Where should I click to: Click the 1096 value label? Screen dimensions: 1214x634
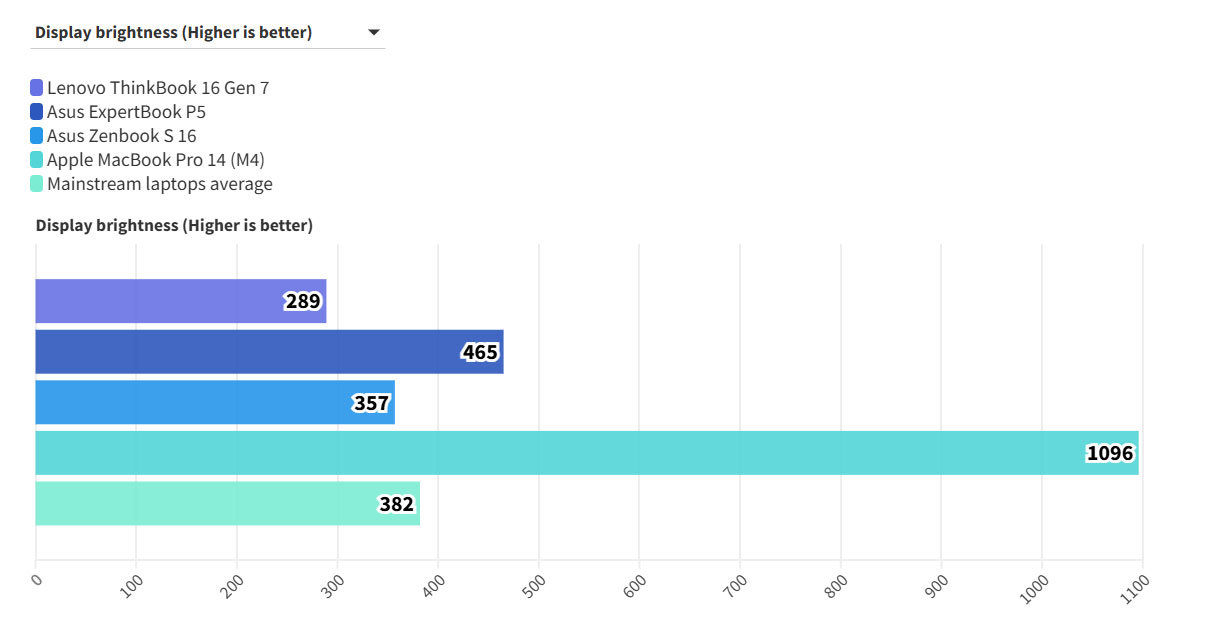[x=1110, y=453]
